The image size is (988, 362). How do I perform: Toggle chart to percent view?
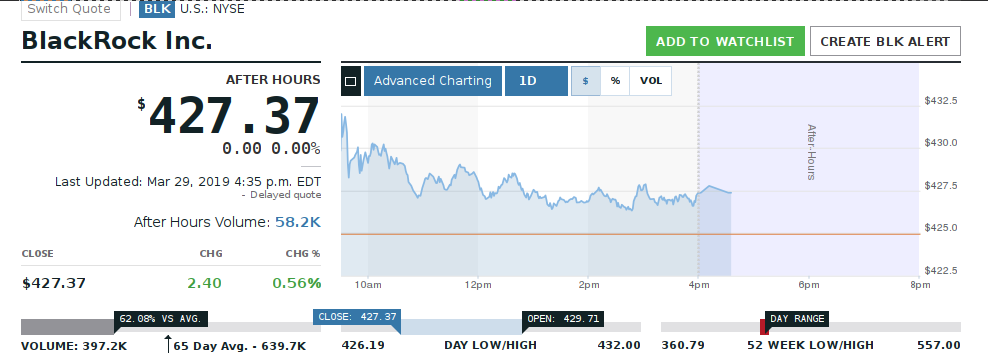pyautogui.click(x=615, y=81)
